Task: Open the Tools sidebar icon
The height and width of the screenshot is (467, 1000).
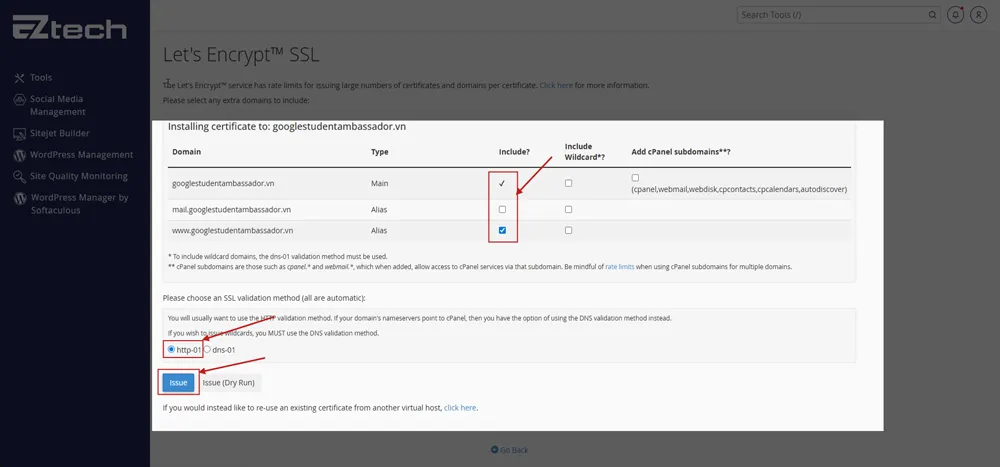Action: point(19,78)
